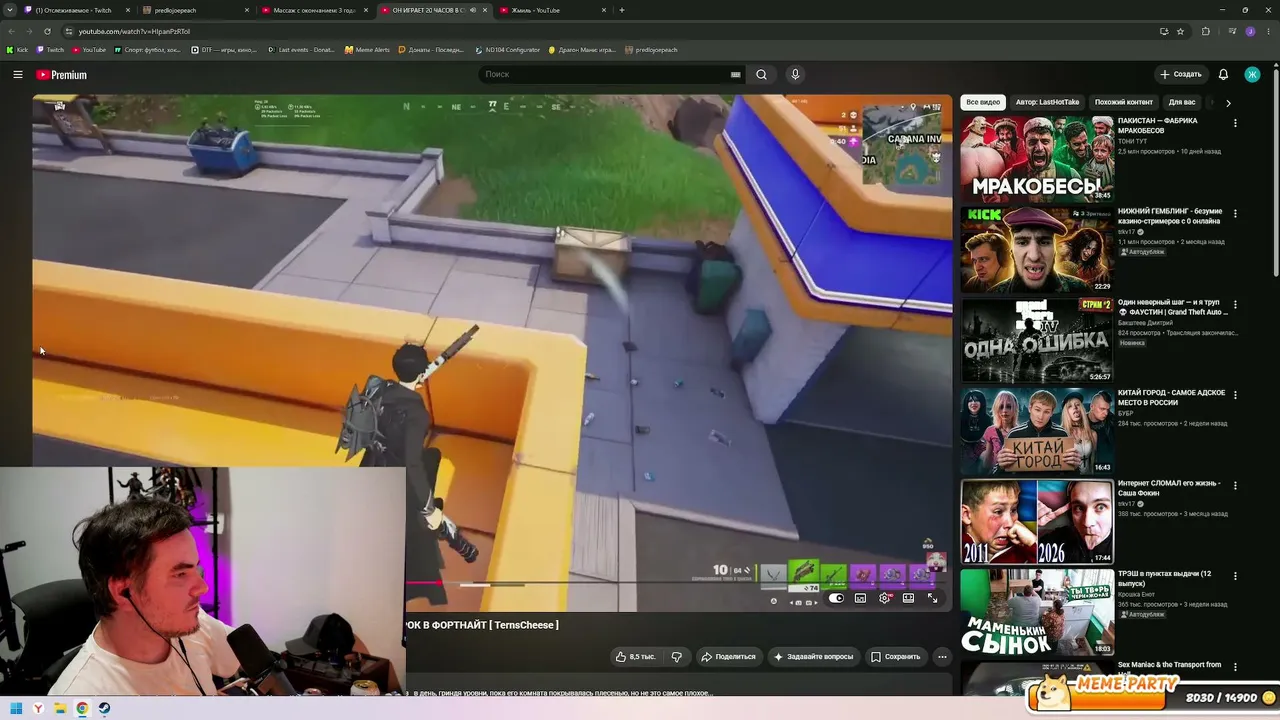The image size is (1280, 720).
Task: Like the video with thumbs up
Action: [636, 657]
